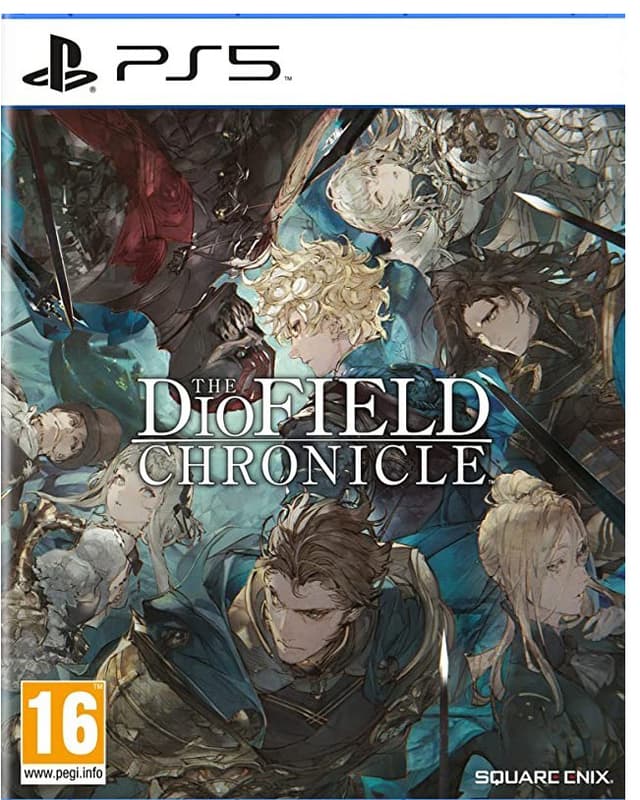The width and height of the screenshot is (640, 800).
Task: Click the PlayStation symbol logo
Action: click(x=59, y=63)
